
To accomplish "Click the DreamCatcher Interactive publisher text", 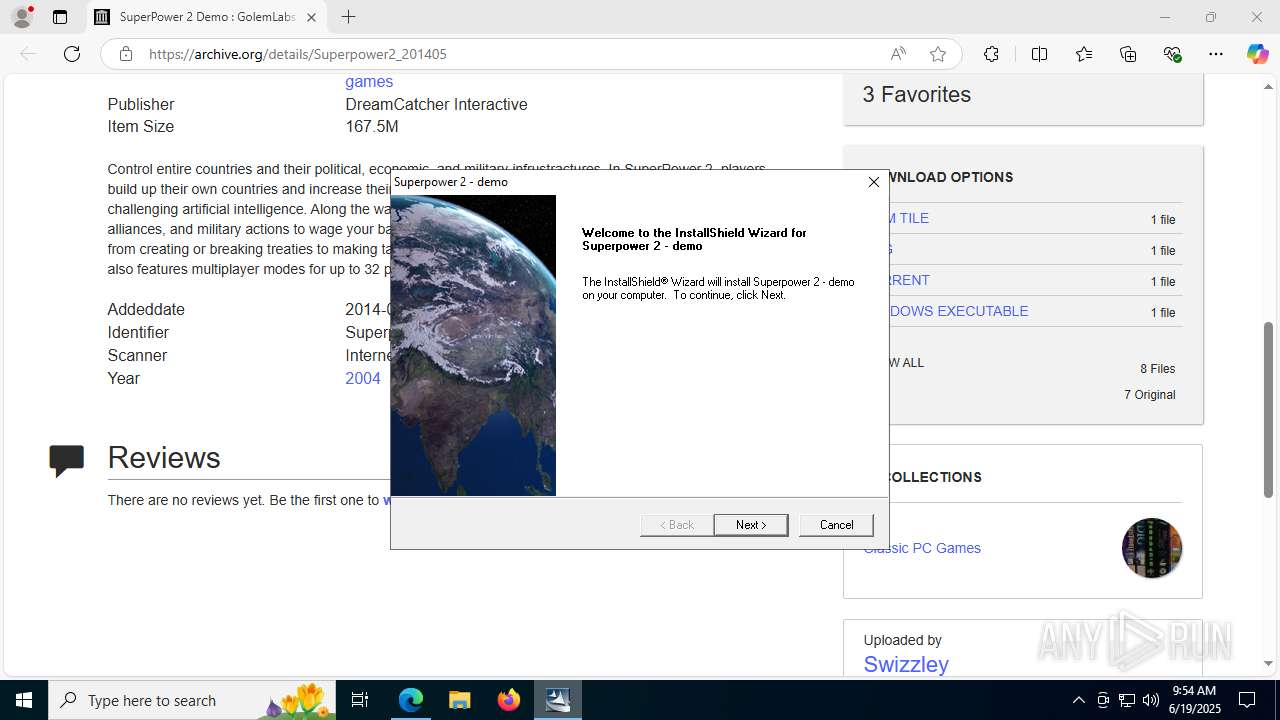I will click(x=436, y=104).
